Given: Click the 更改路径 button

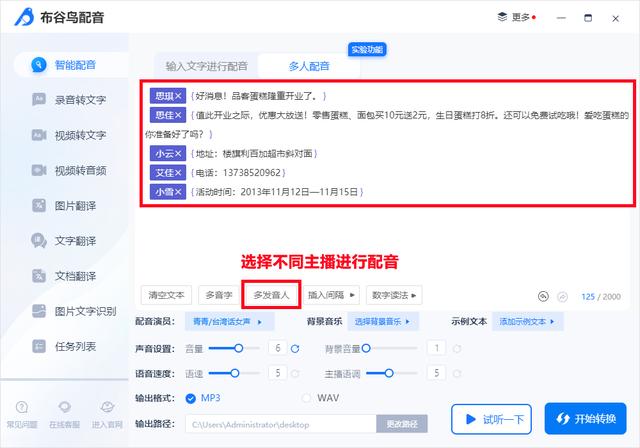Looking at the screenshot, I should (x=402, y=424).
